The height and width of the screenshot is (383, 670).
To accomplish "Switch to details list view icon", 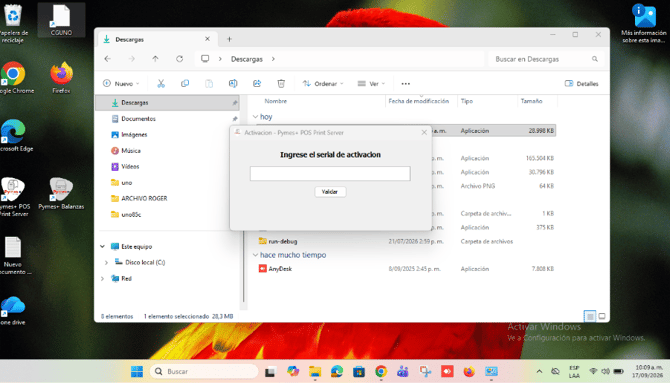I will [x=590, y=316].
